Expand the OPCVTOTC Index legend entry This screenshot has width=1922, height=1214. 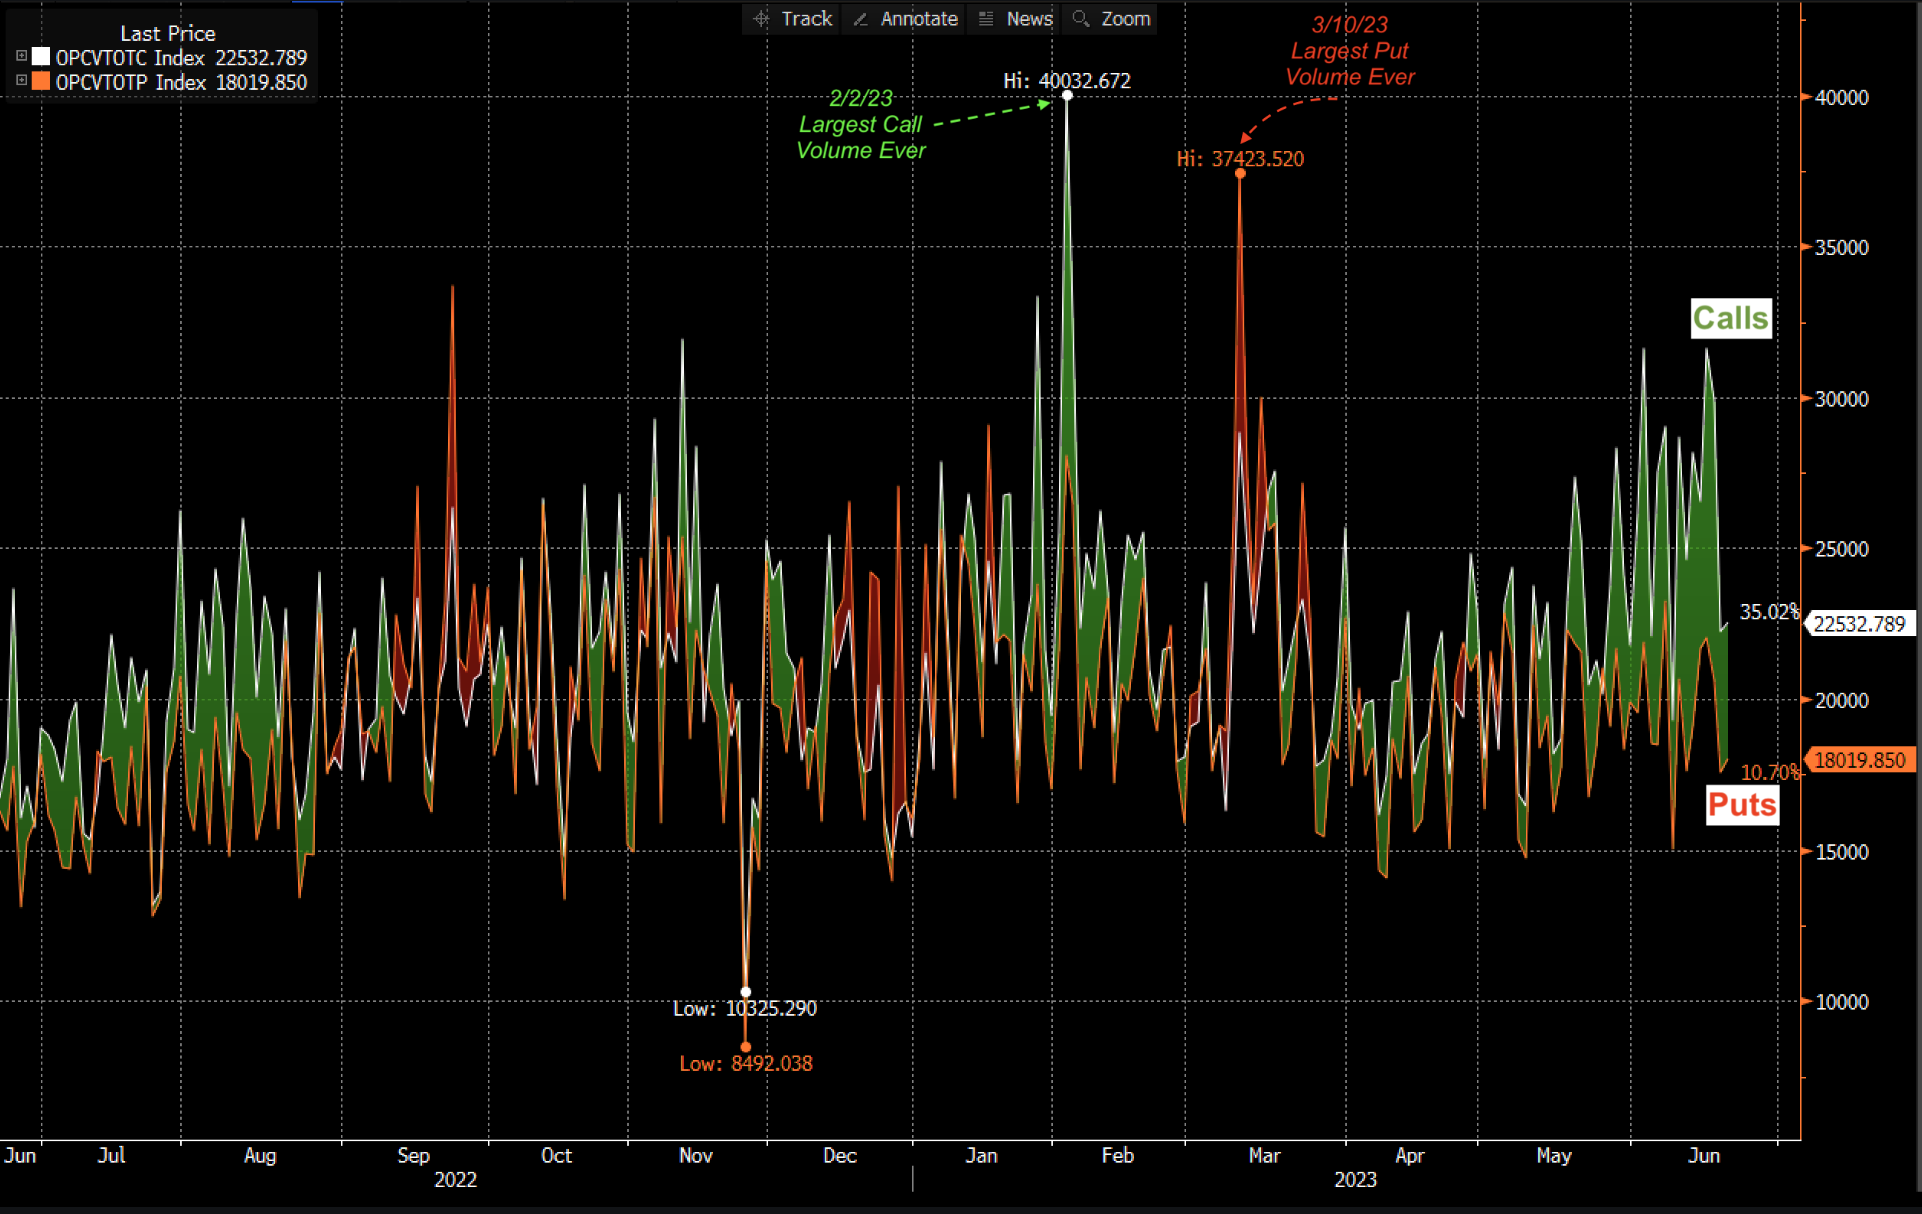click(21, 57)
